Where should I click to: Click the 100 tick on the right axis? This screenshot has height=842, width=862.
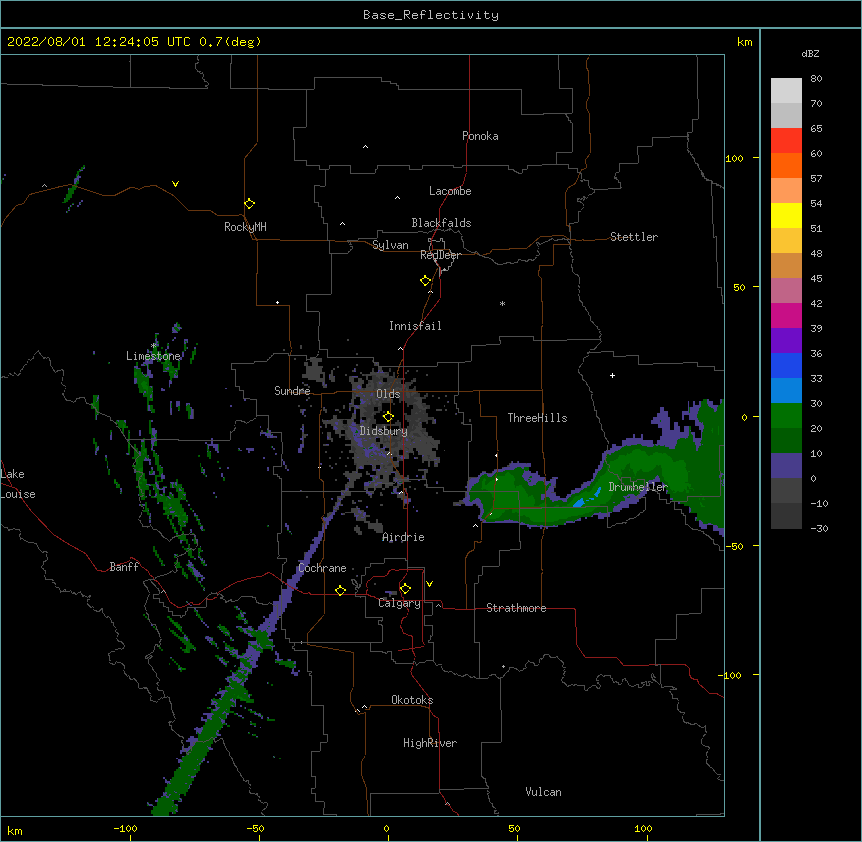coord(734,158)
